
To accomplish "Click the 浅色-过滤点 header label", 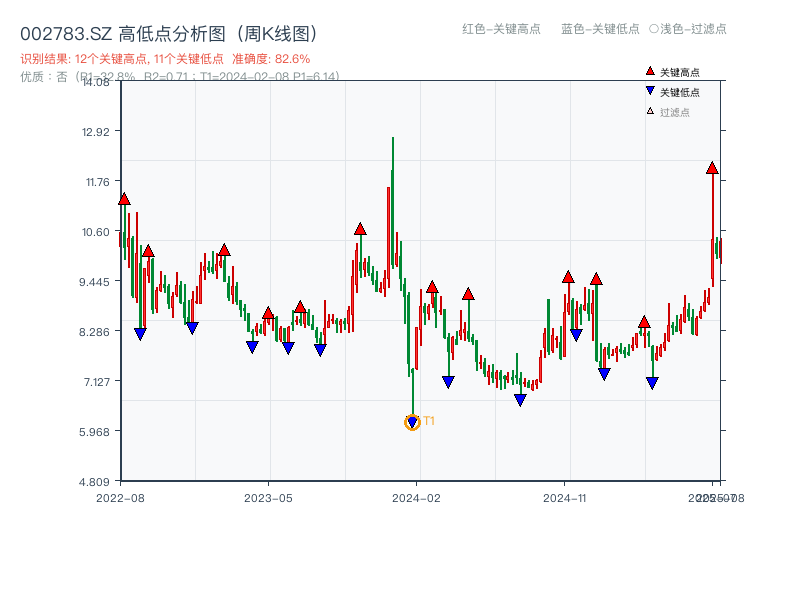I will [x=693, y=30].
